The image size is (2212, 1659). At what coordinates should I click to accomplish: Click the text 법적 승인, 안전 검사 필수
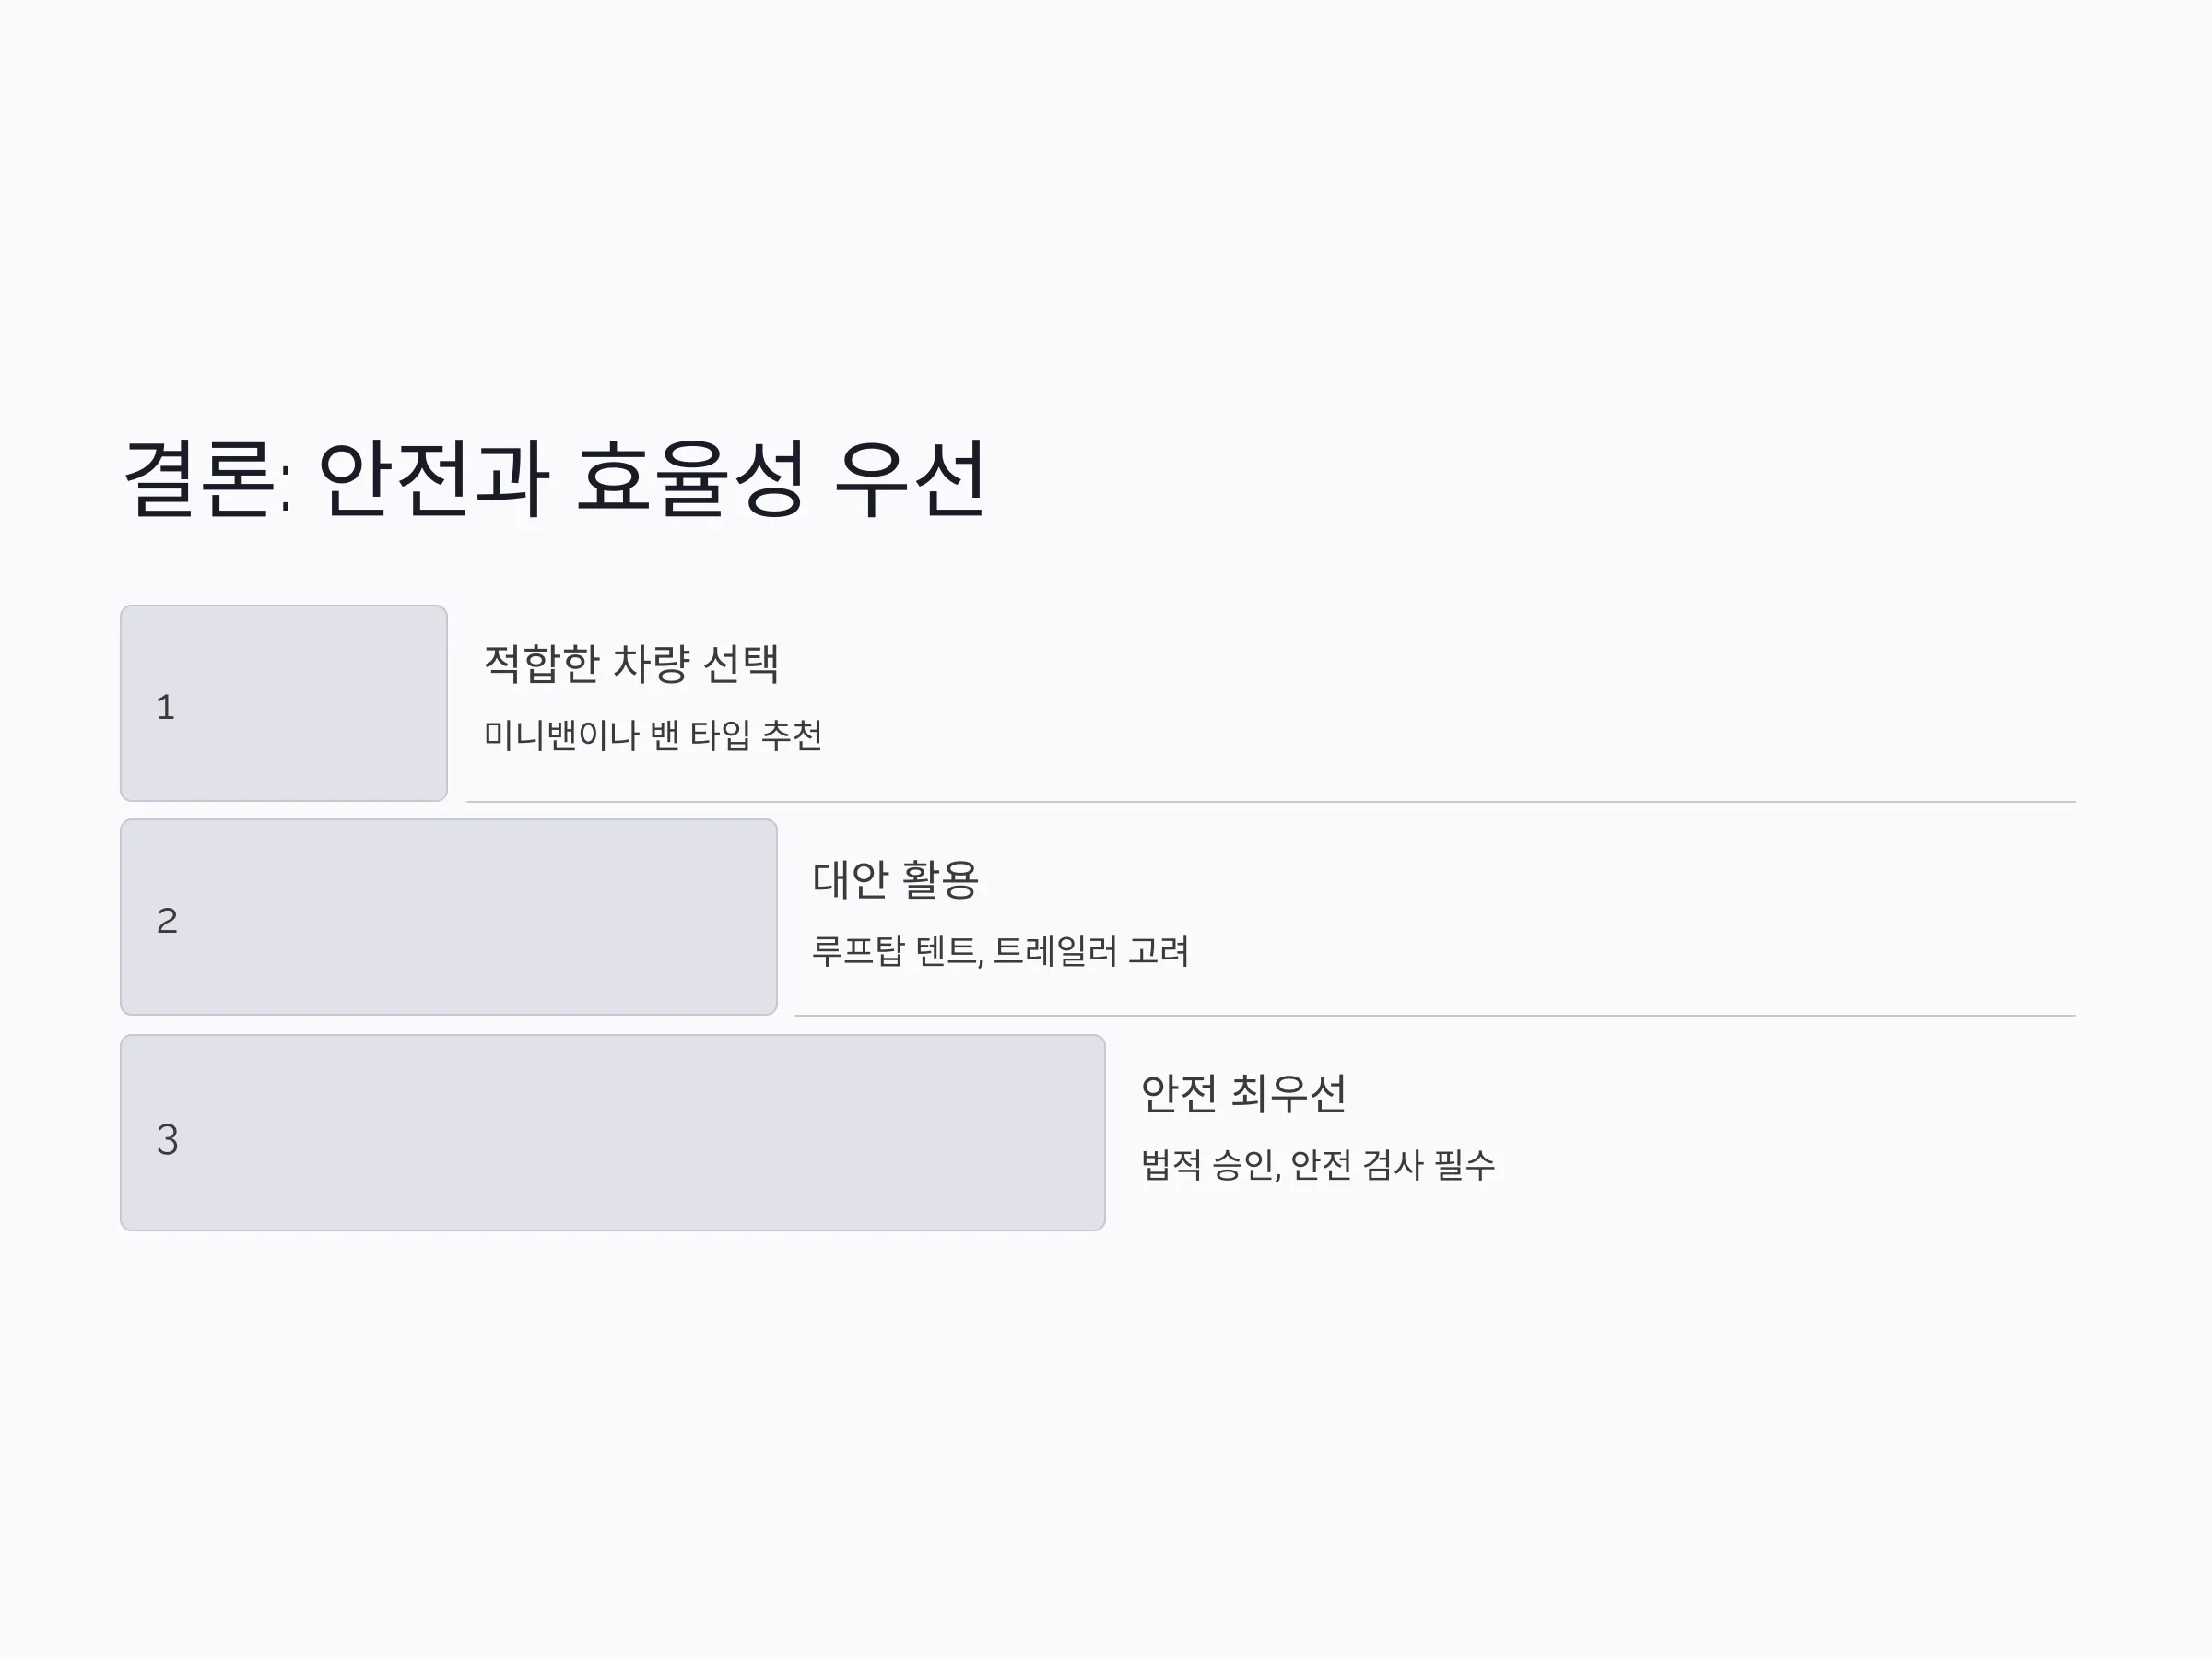[x=1318, y=1165]
